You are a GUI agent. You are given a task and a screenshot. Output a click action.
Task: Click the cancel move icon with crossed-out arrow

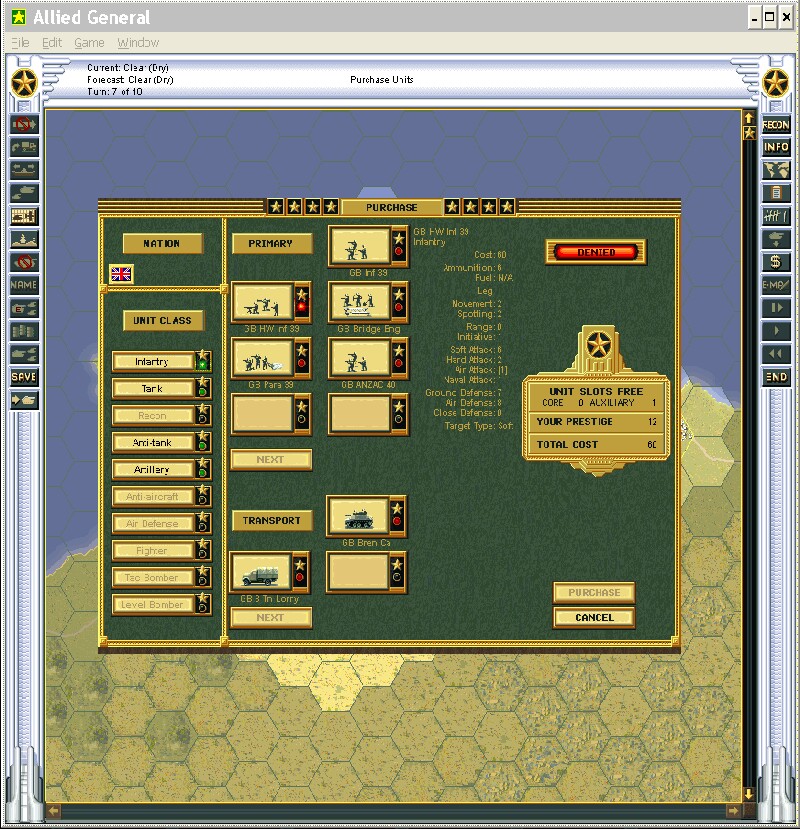pyautogui.click(x=24, y=125)
